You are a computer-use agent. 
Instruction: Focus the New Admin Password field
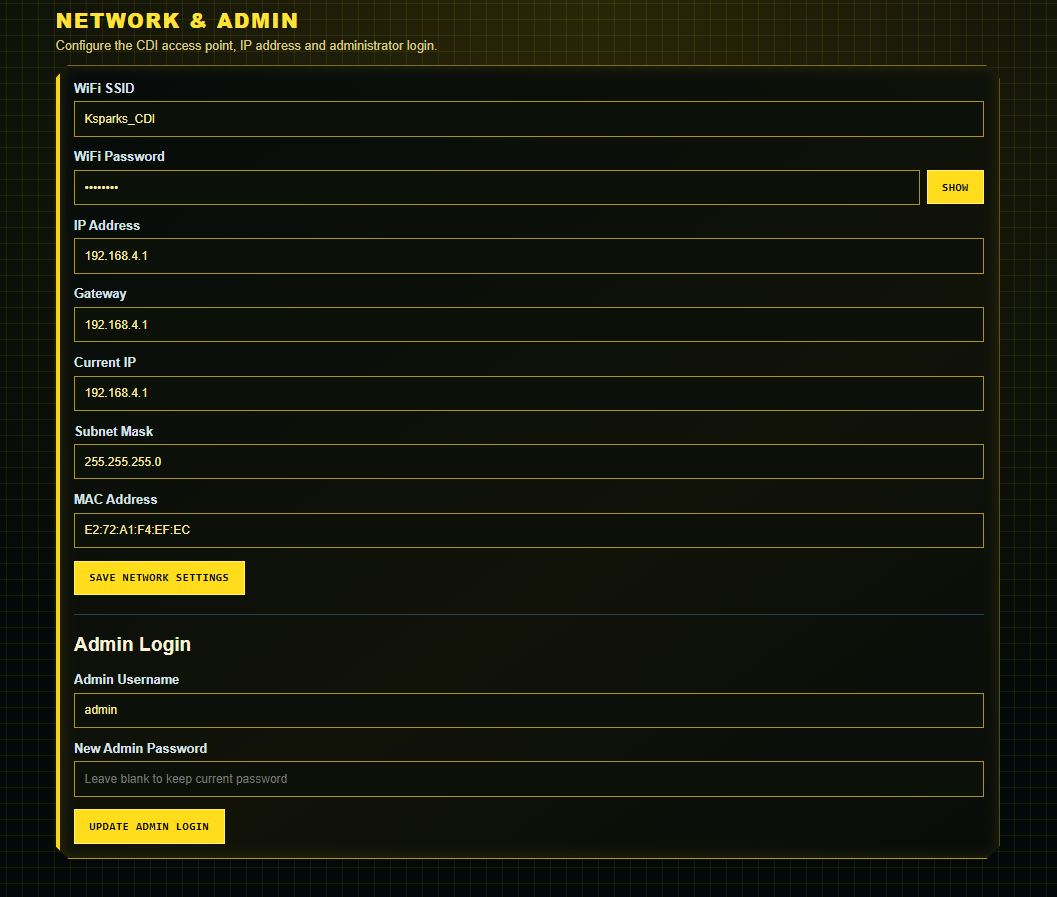528,779
